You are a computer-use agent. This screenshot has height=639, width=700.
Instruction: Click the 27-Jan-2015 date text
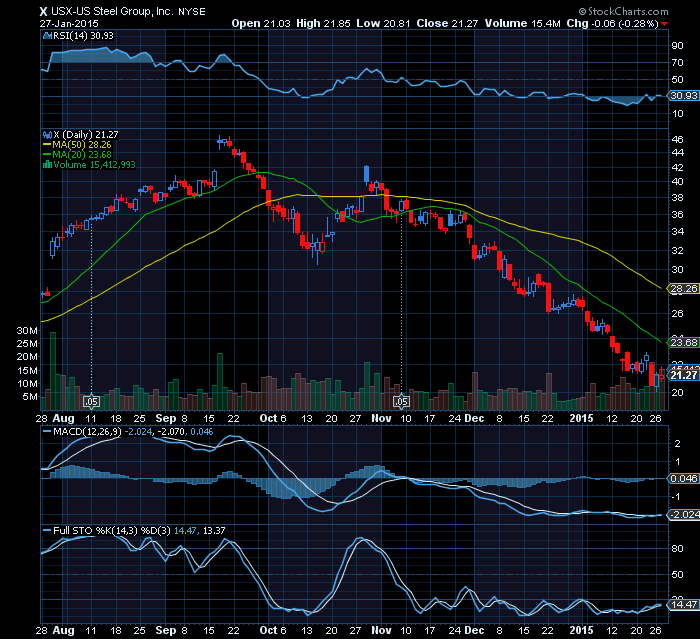point(69,24)
